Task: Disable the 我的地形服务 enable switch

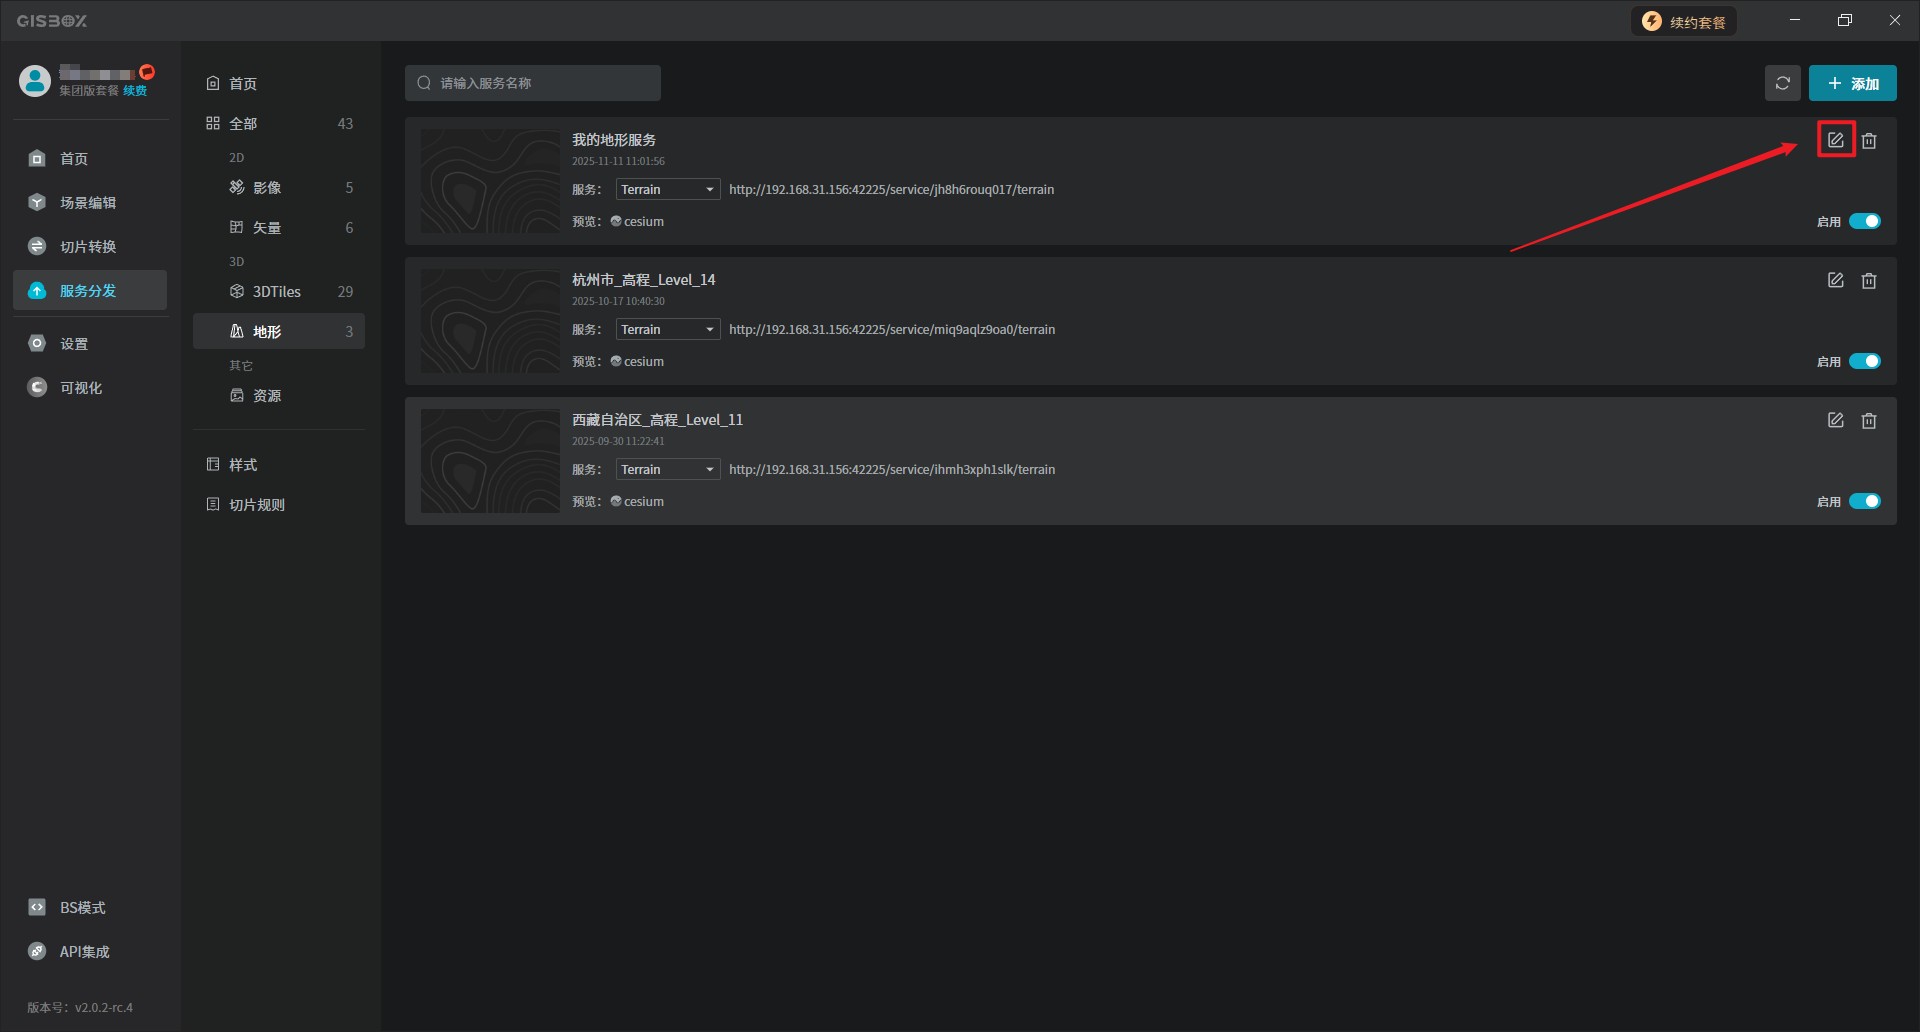Action: (1864, 222)
